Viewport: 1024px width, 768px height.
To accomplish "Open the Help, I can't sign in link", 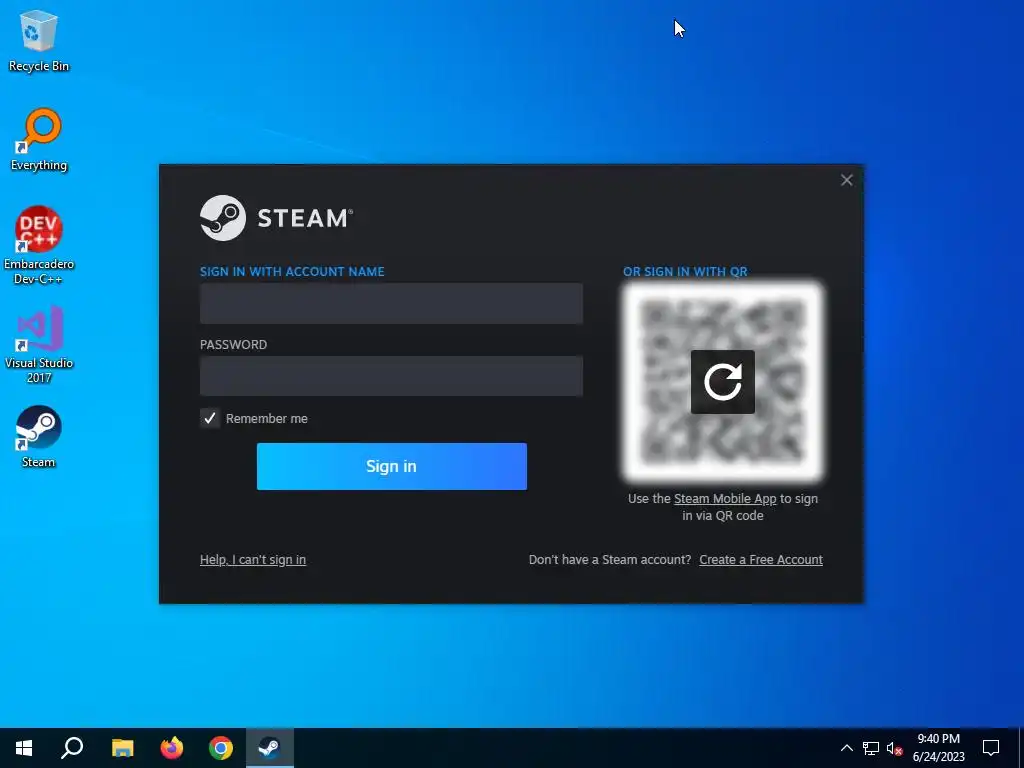I will (x=253, y=560).
